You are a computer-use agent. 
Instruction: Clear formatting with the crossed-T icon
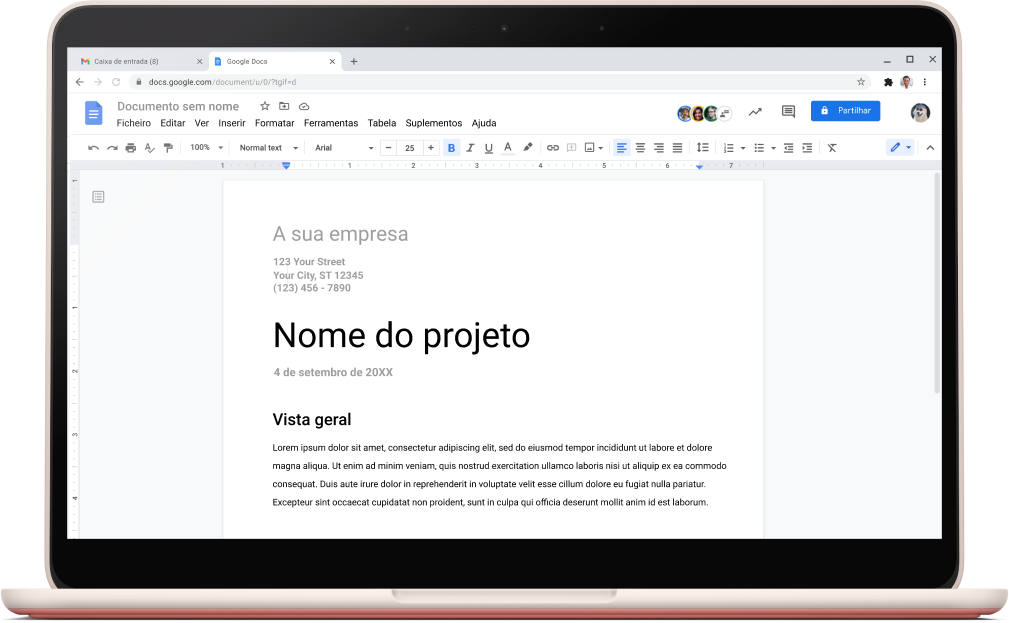tap(832, 148)
